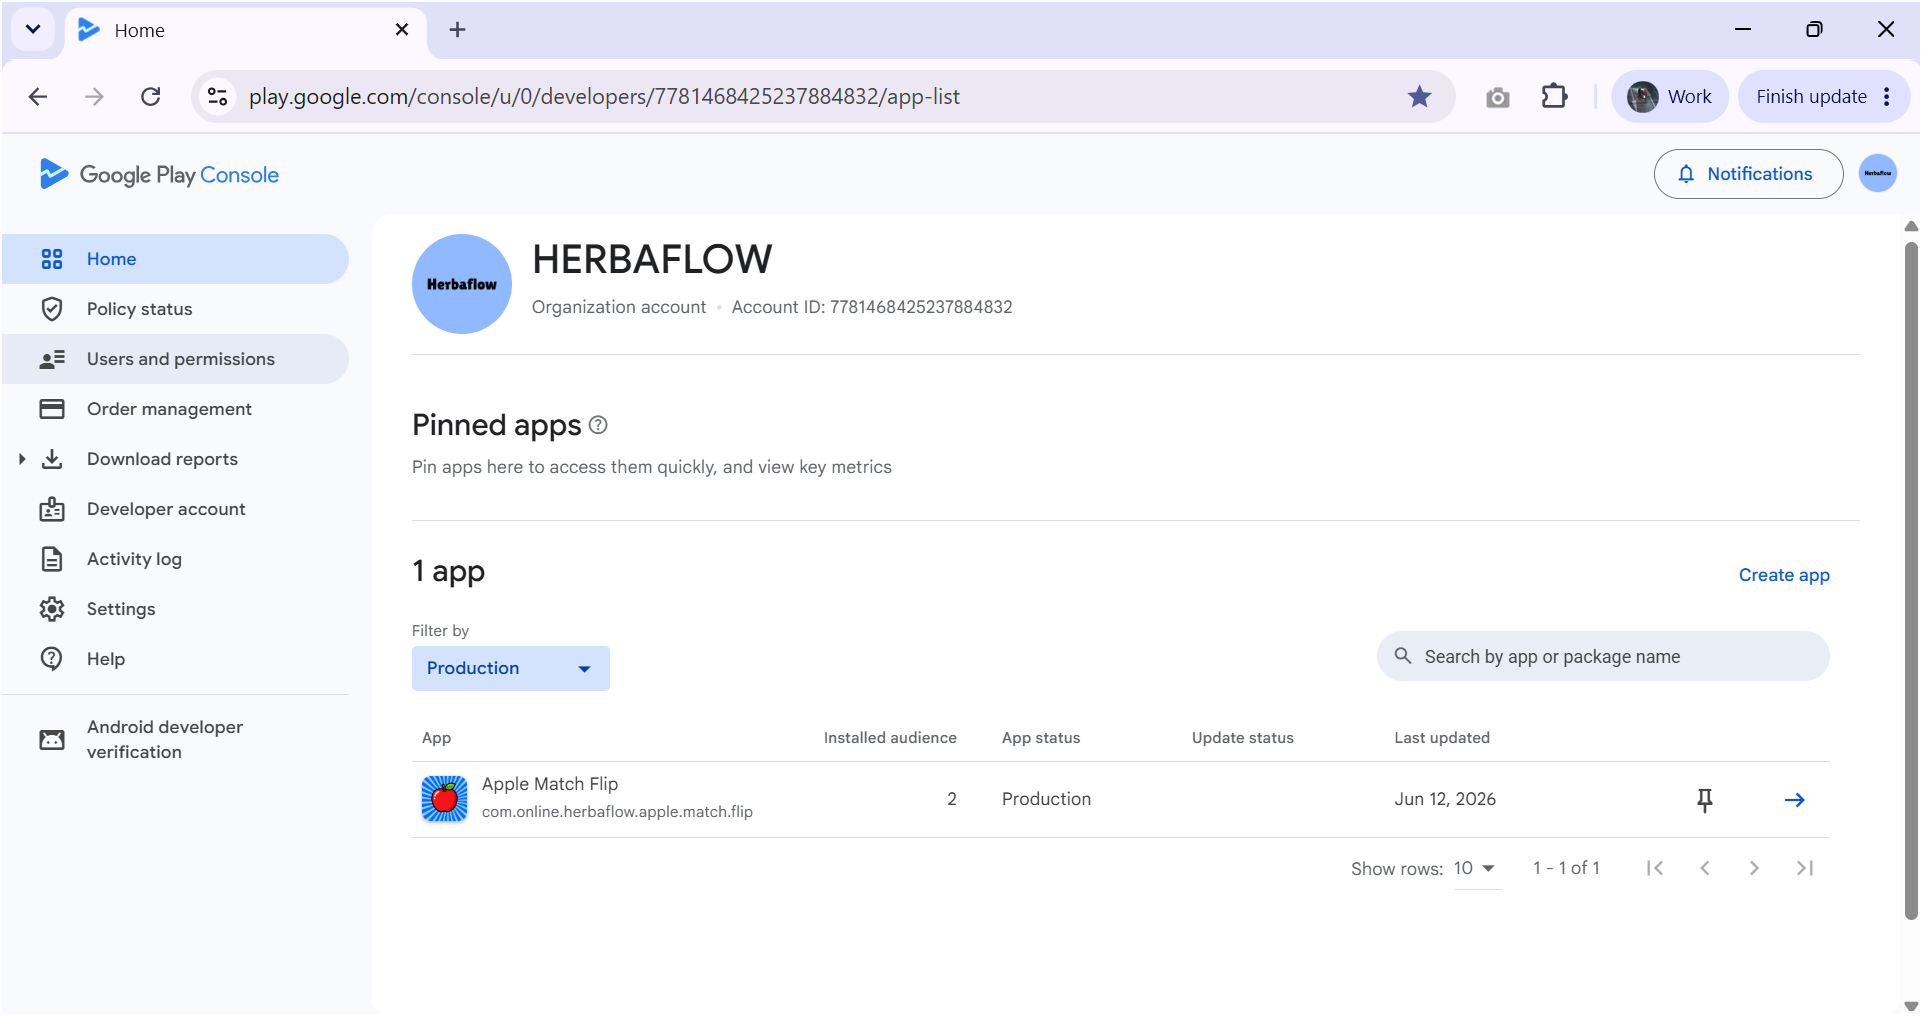The height and width of the screenshot is (1016, 1922).
Task: Click the vertical page scrollbar
Action: (x=1911, y=580)
